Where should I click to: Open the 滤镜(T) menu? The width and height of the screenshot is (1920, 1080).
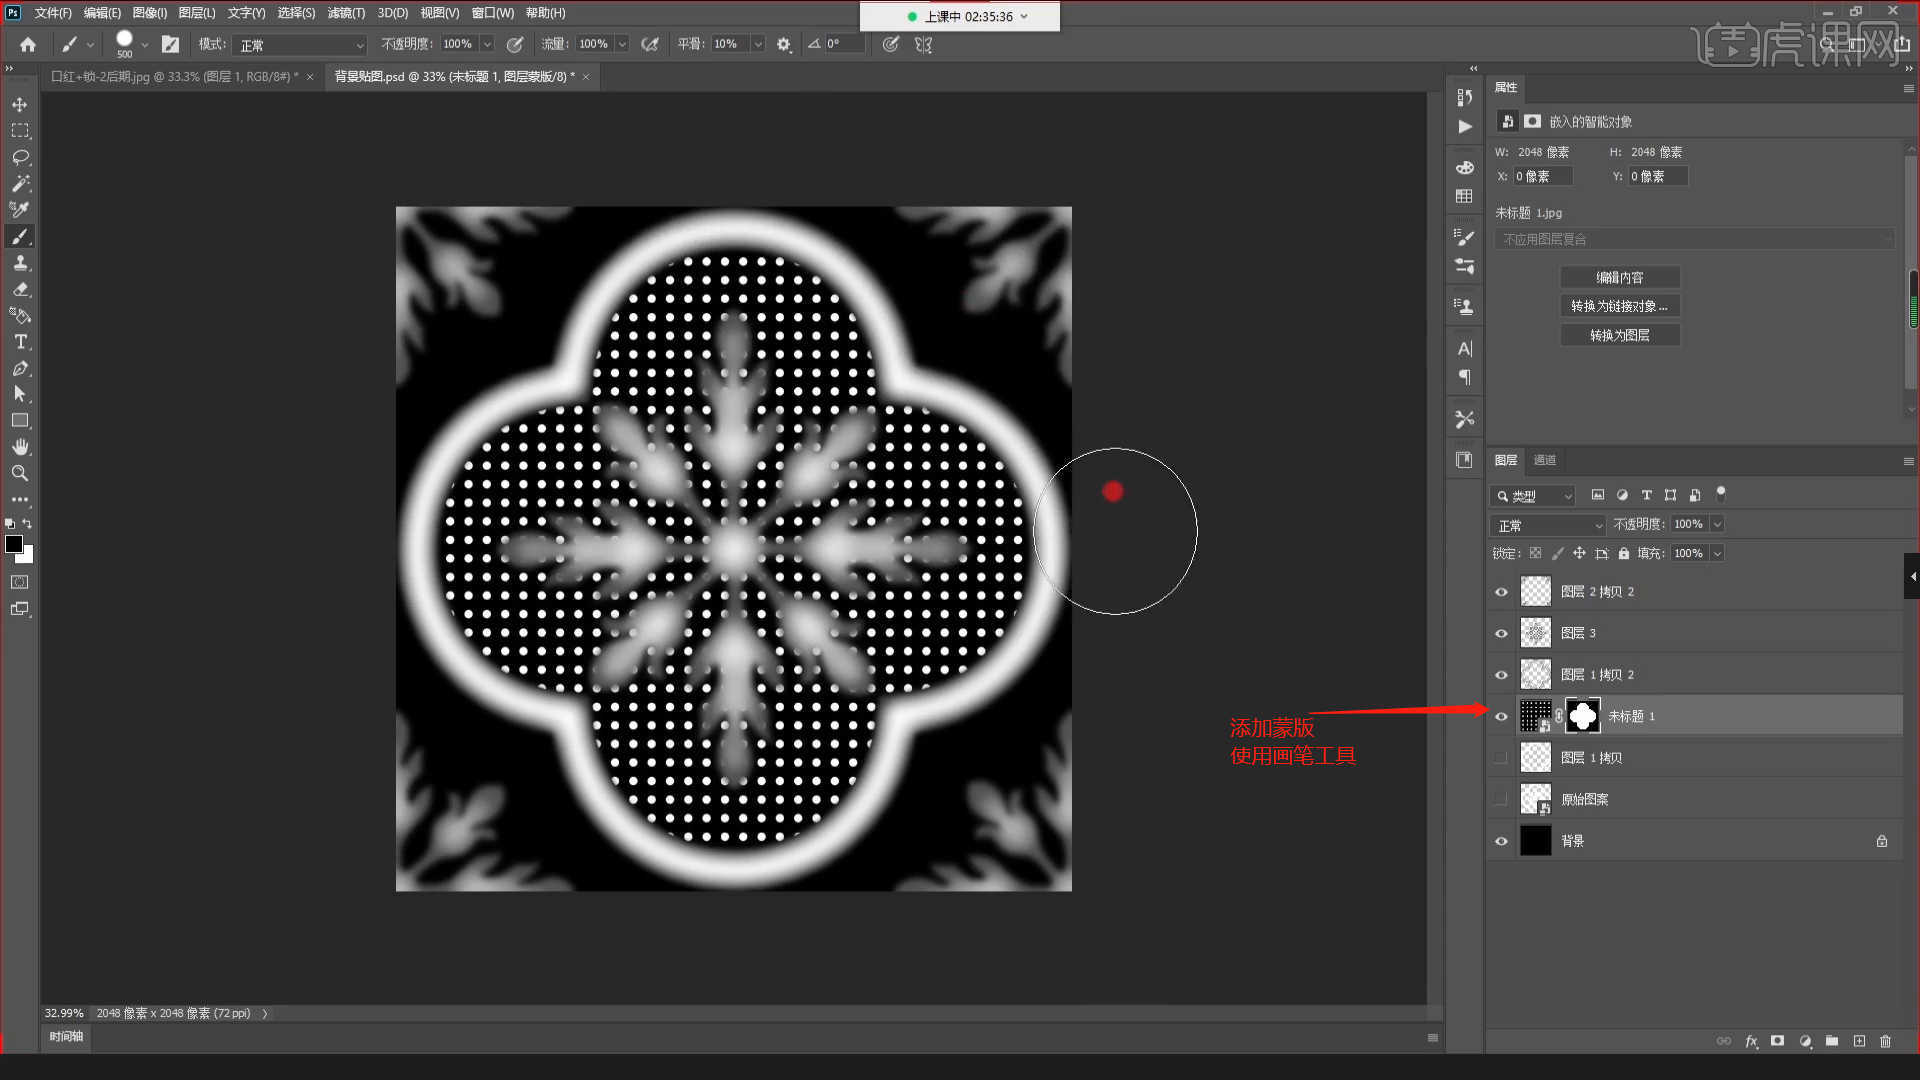346,13
